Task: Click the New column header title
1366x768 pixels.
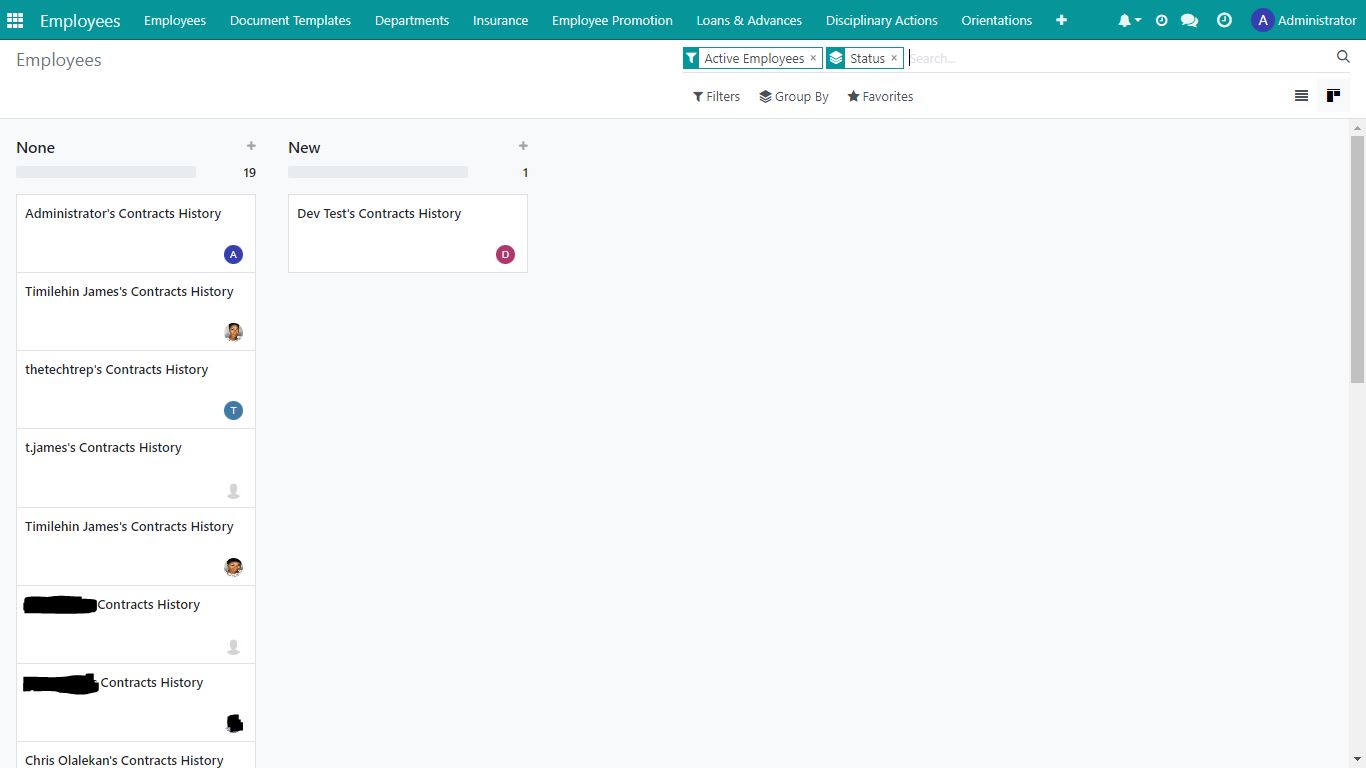Action: [x=304, y=147]
